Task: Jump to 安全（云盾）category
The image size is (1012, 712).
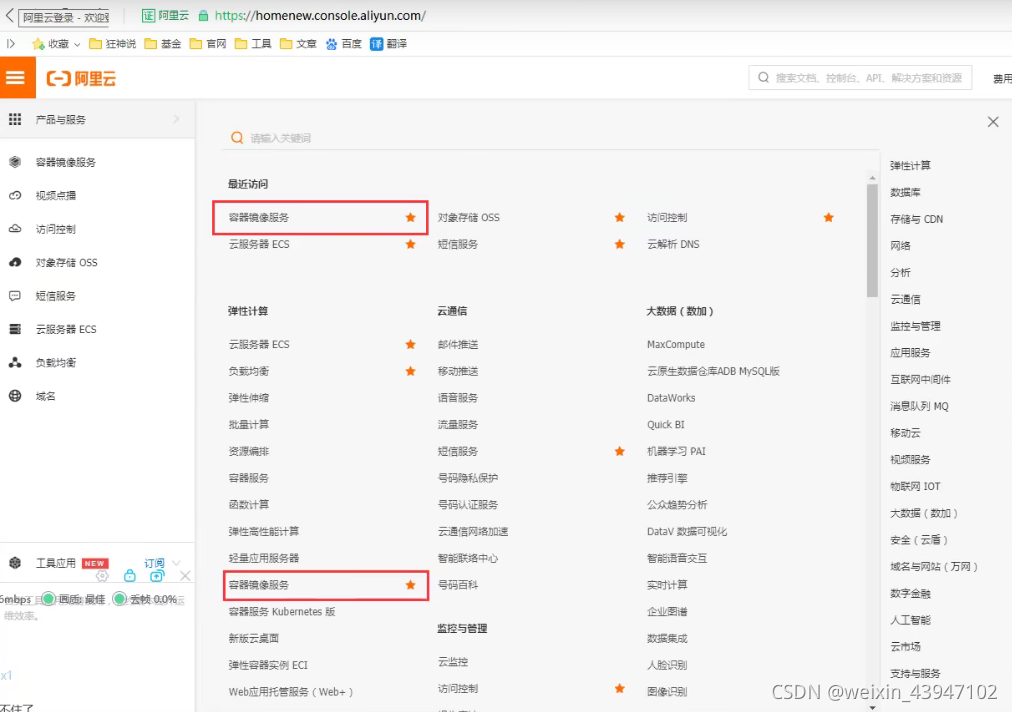Action: (x=919, y=540)
